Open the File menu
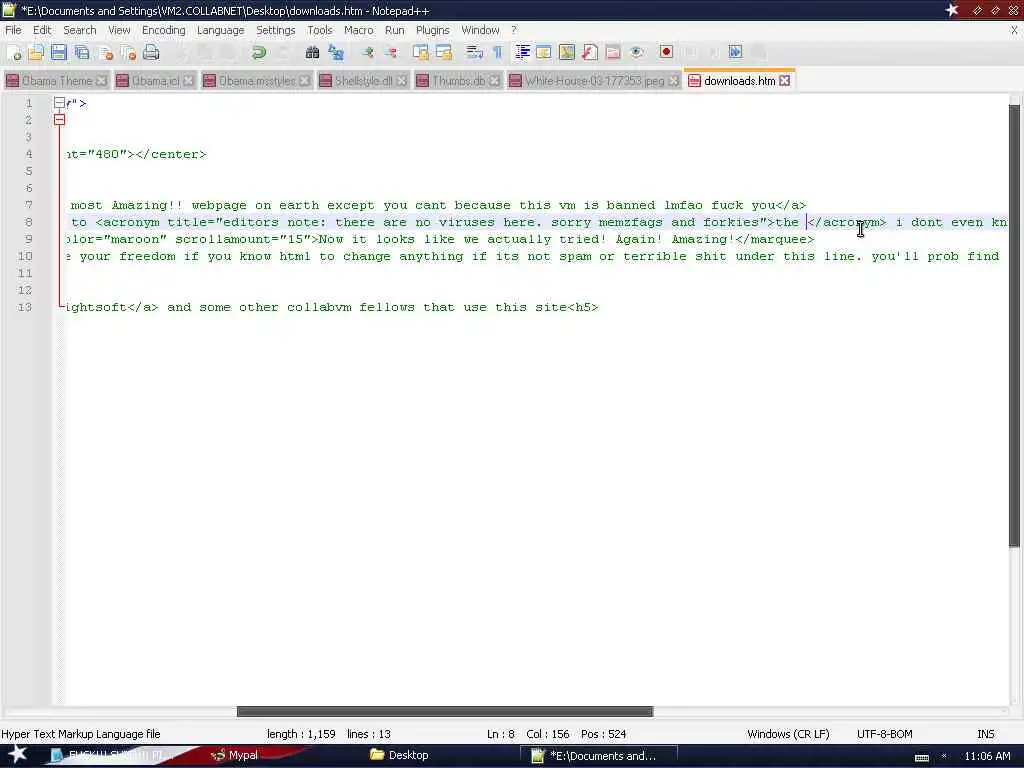This screenshot has height=768, width=1024. (13, 30)
